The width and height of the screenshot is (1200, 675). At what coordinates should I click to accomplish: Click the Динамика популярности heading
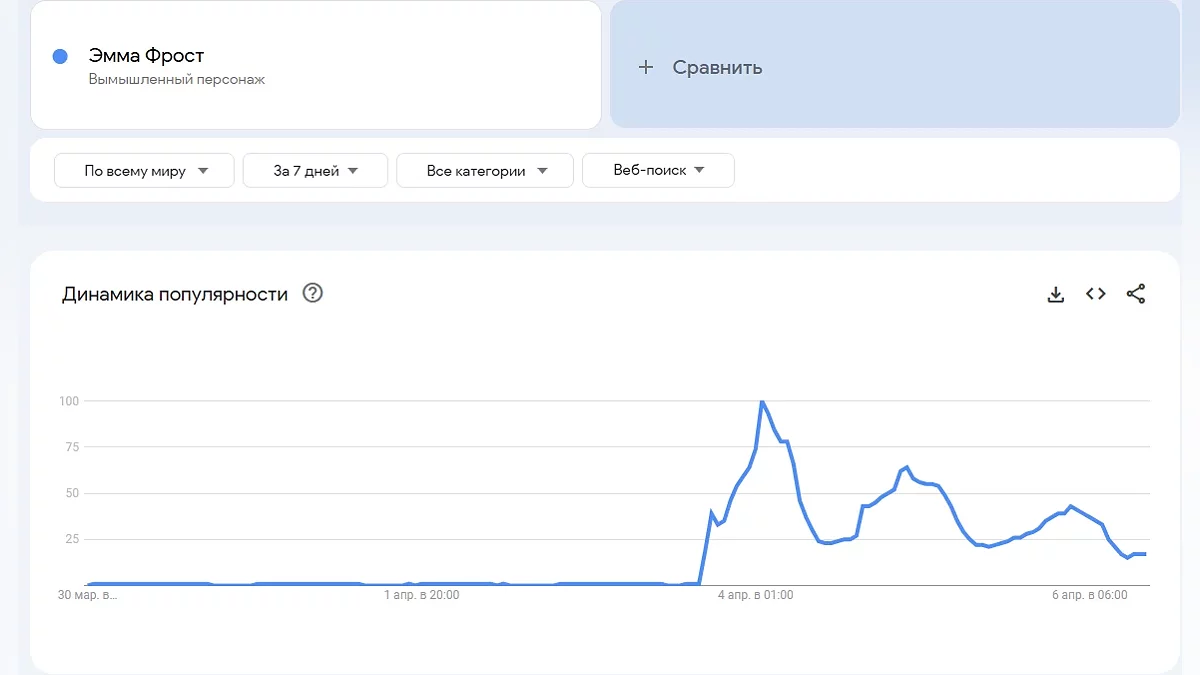[175, 294]
